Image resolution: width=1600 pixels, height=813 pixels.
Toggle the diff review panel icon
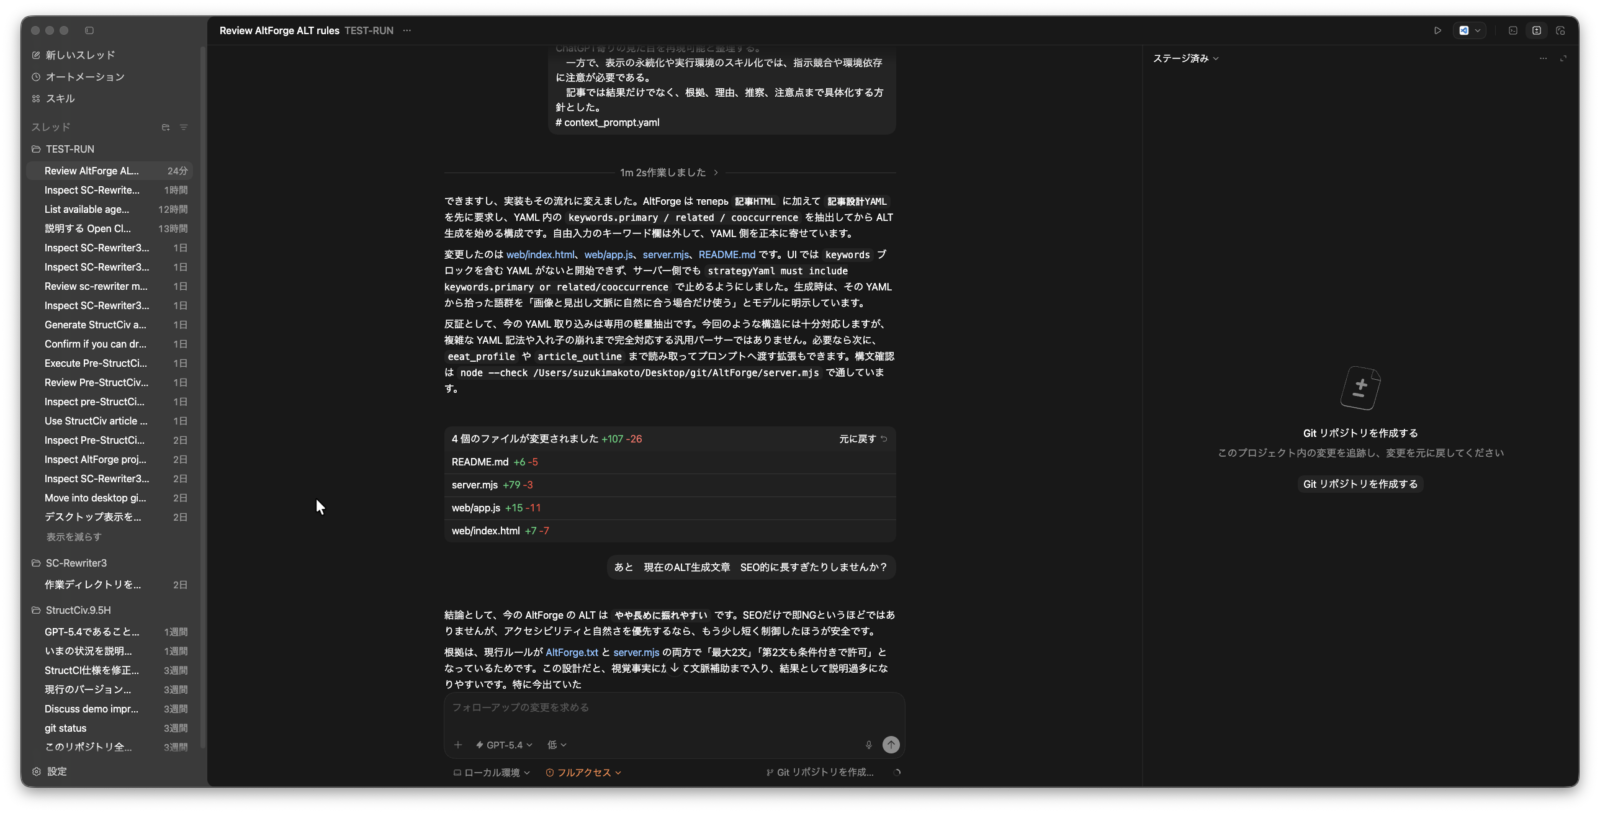1537,31
